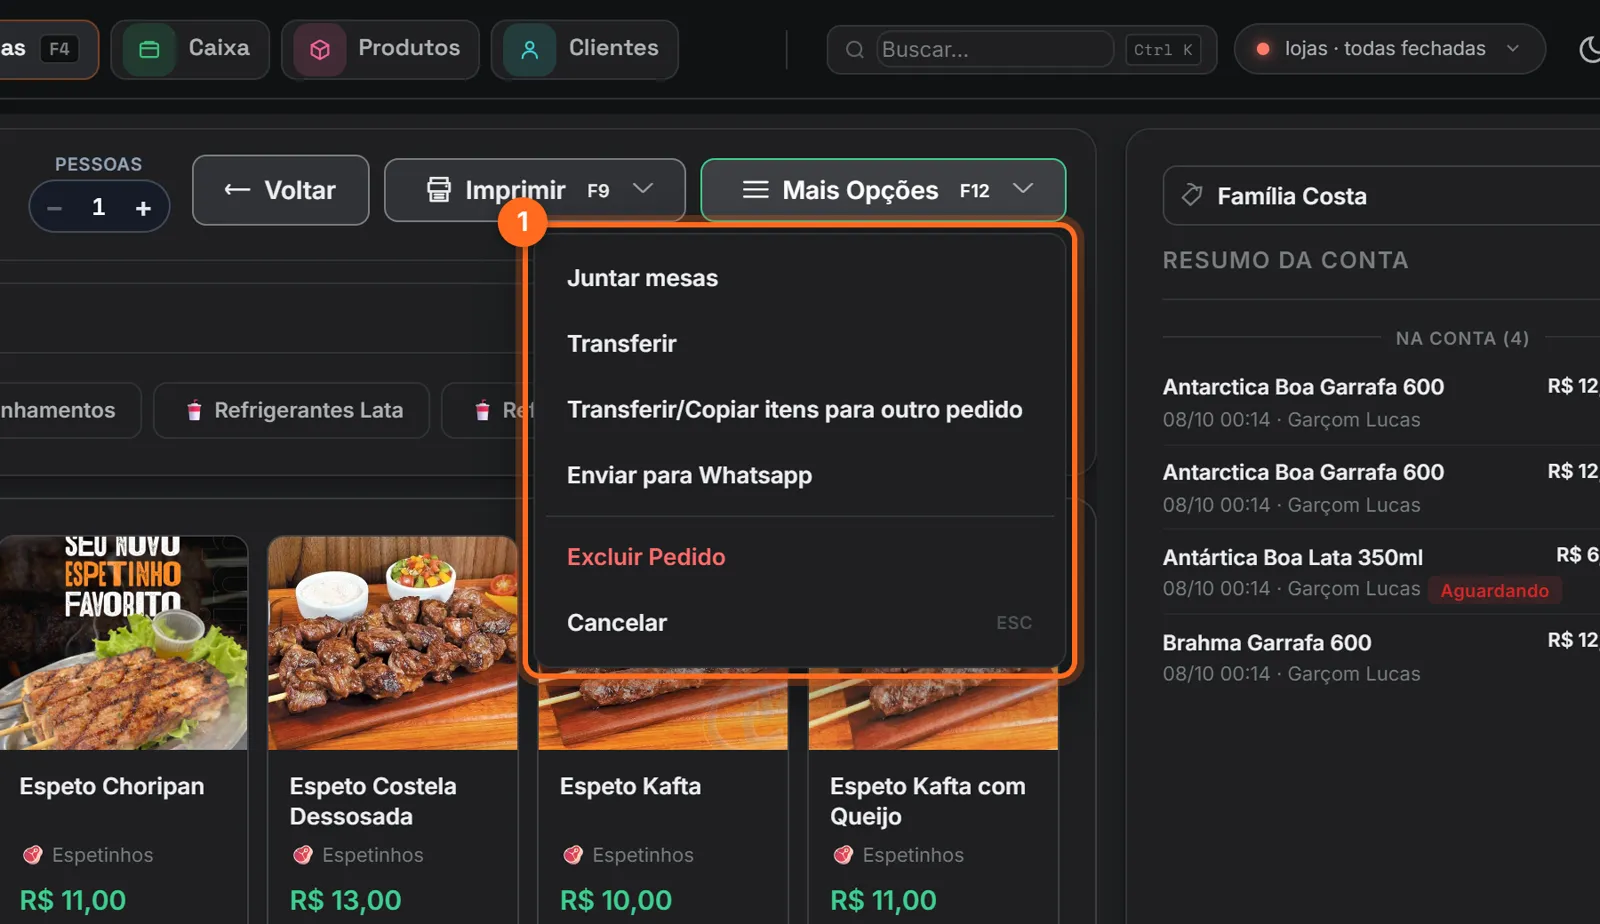Select first Antarctica Boa Garrafa 600 item
The image size is (1600, 924).
(1381, 402)
